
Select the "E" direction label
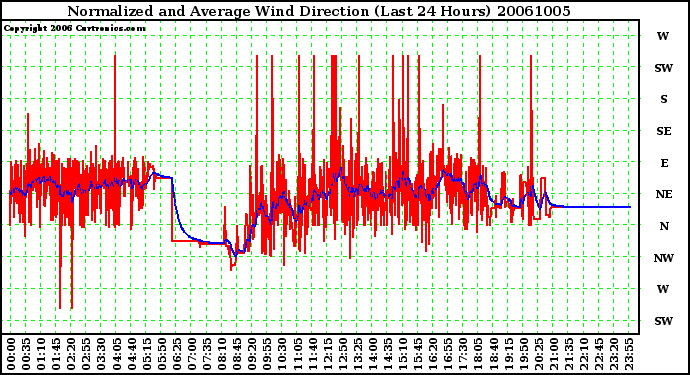pyautogui.click(x=664, y=163)
